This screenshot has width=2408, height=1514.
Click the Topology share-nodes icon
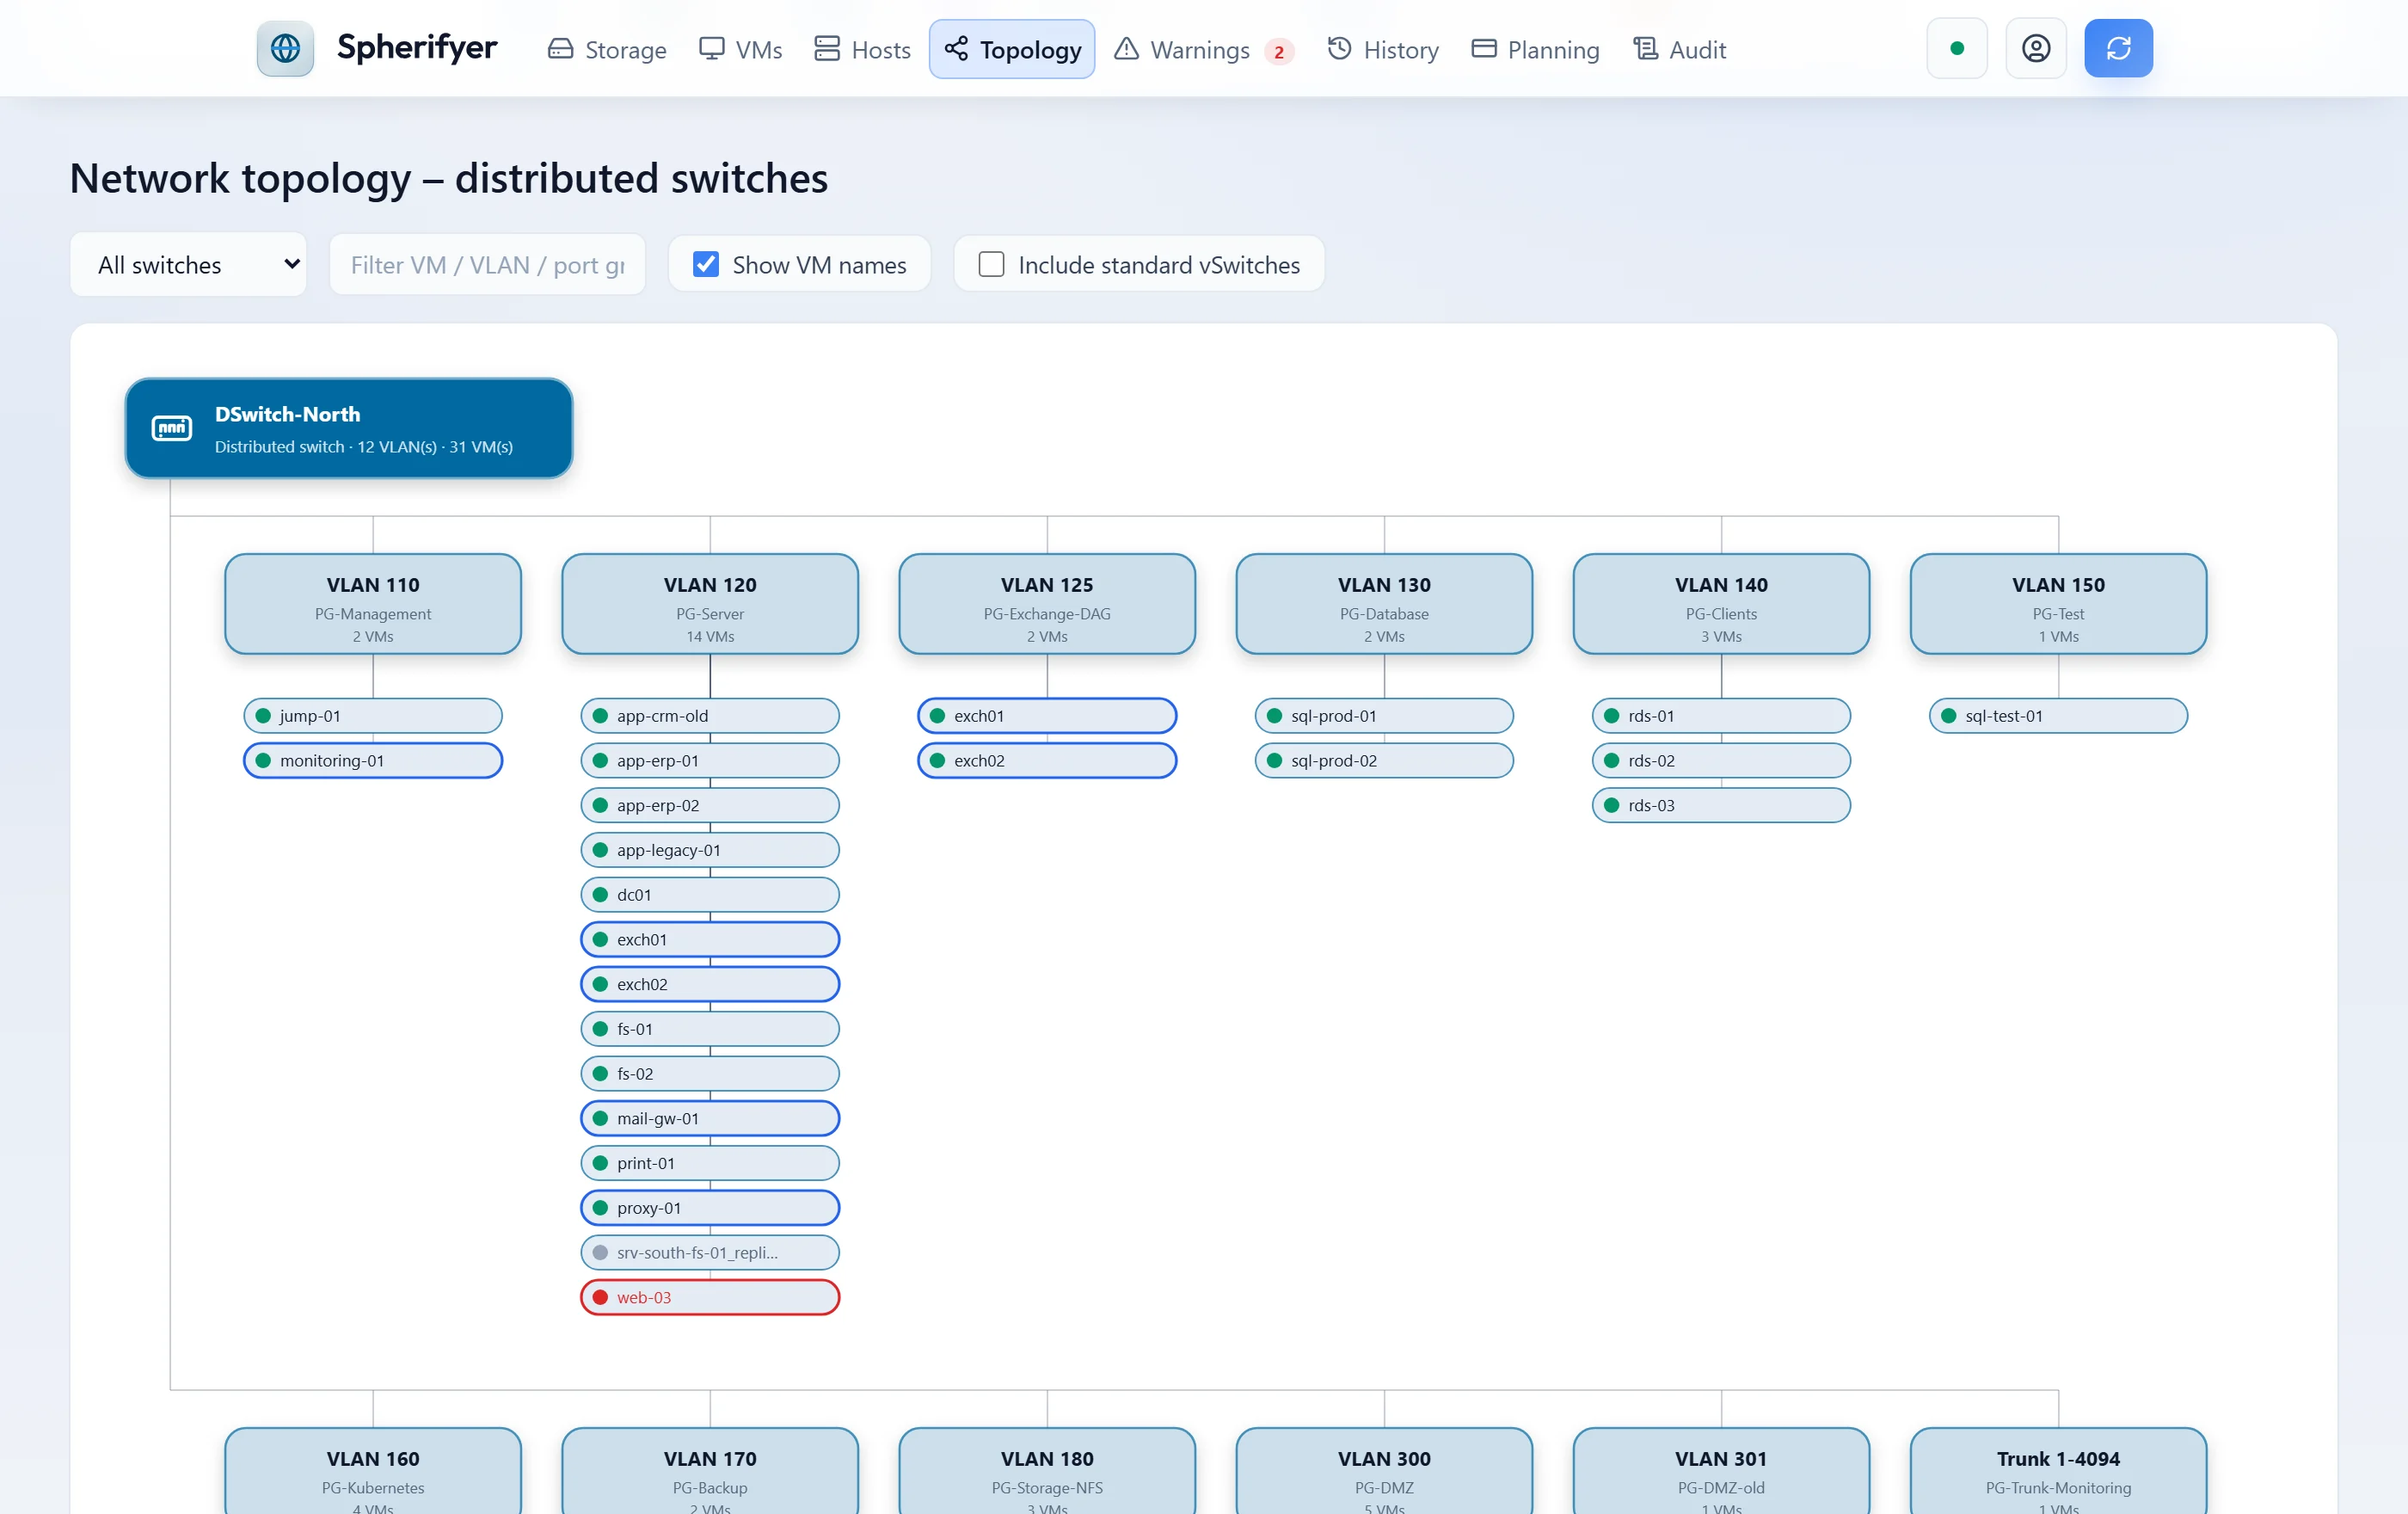point(956,49)
